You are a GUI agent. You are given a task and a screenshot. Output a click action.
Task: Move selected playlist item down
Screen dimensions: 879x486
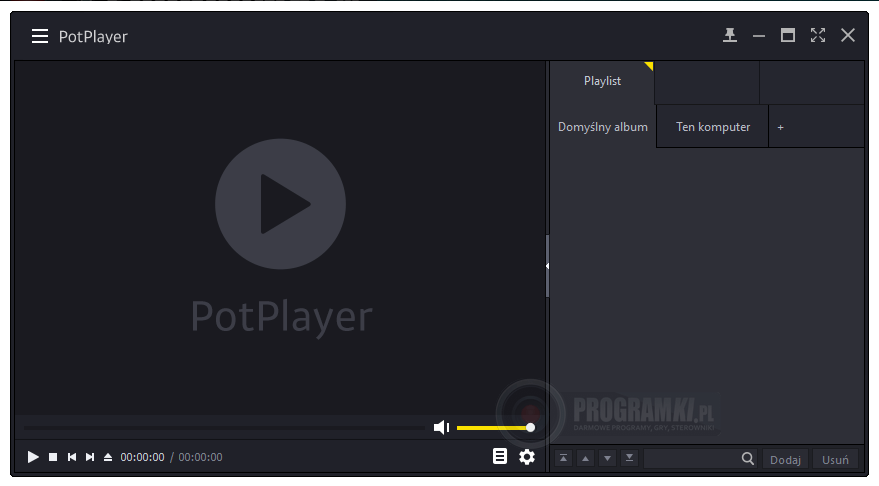pyautogui.click(x=607, y=459)
